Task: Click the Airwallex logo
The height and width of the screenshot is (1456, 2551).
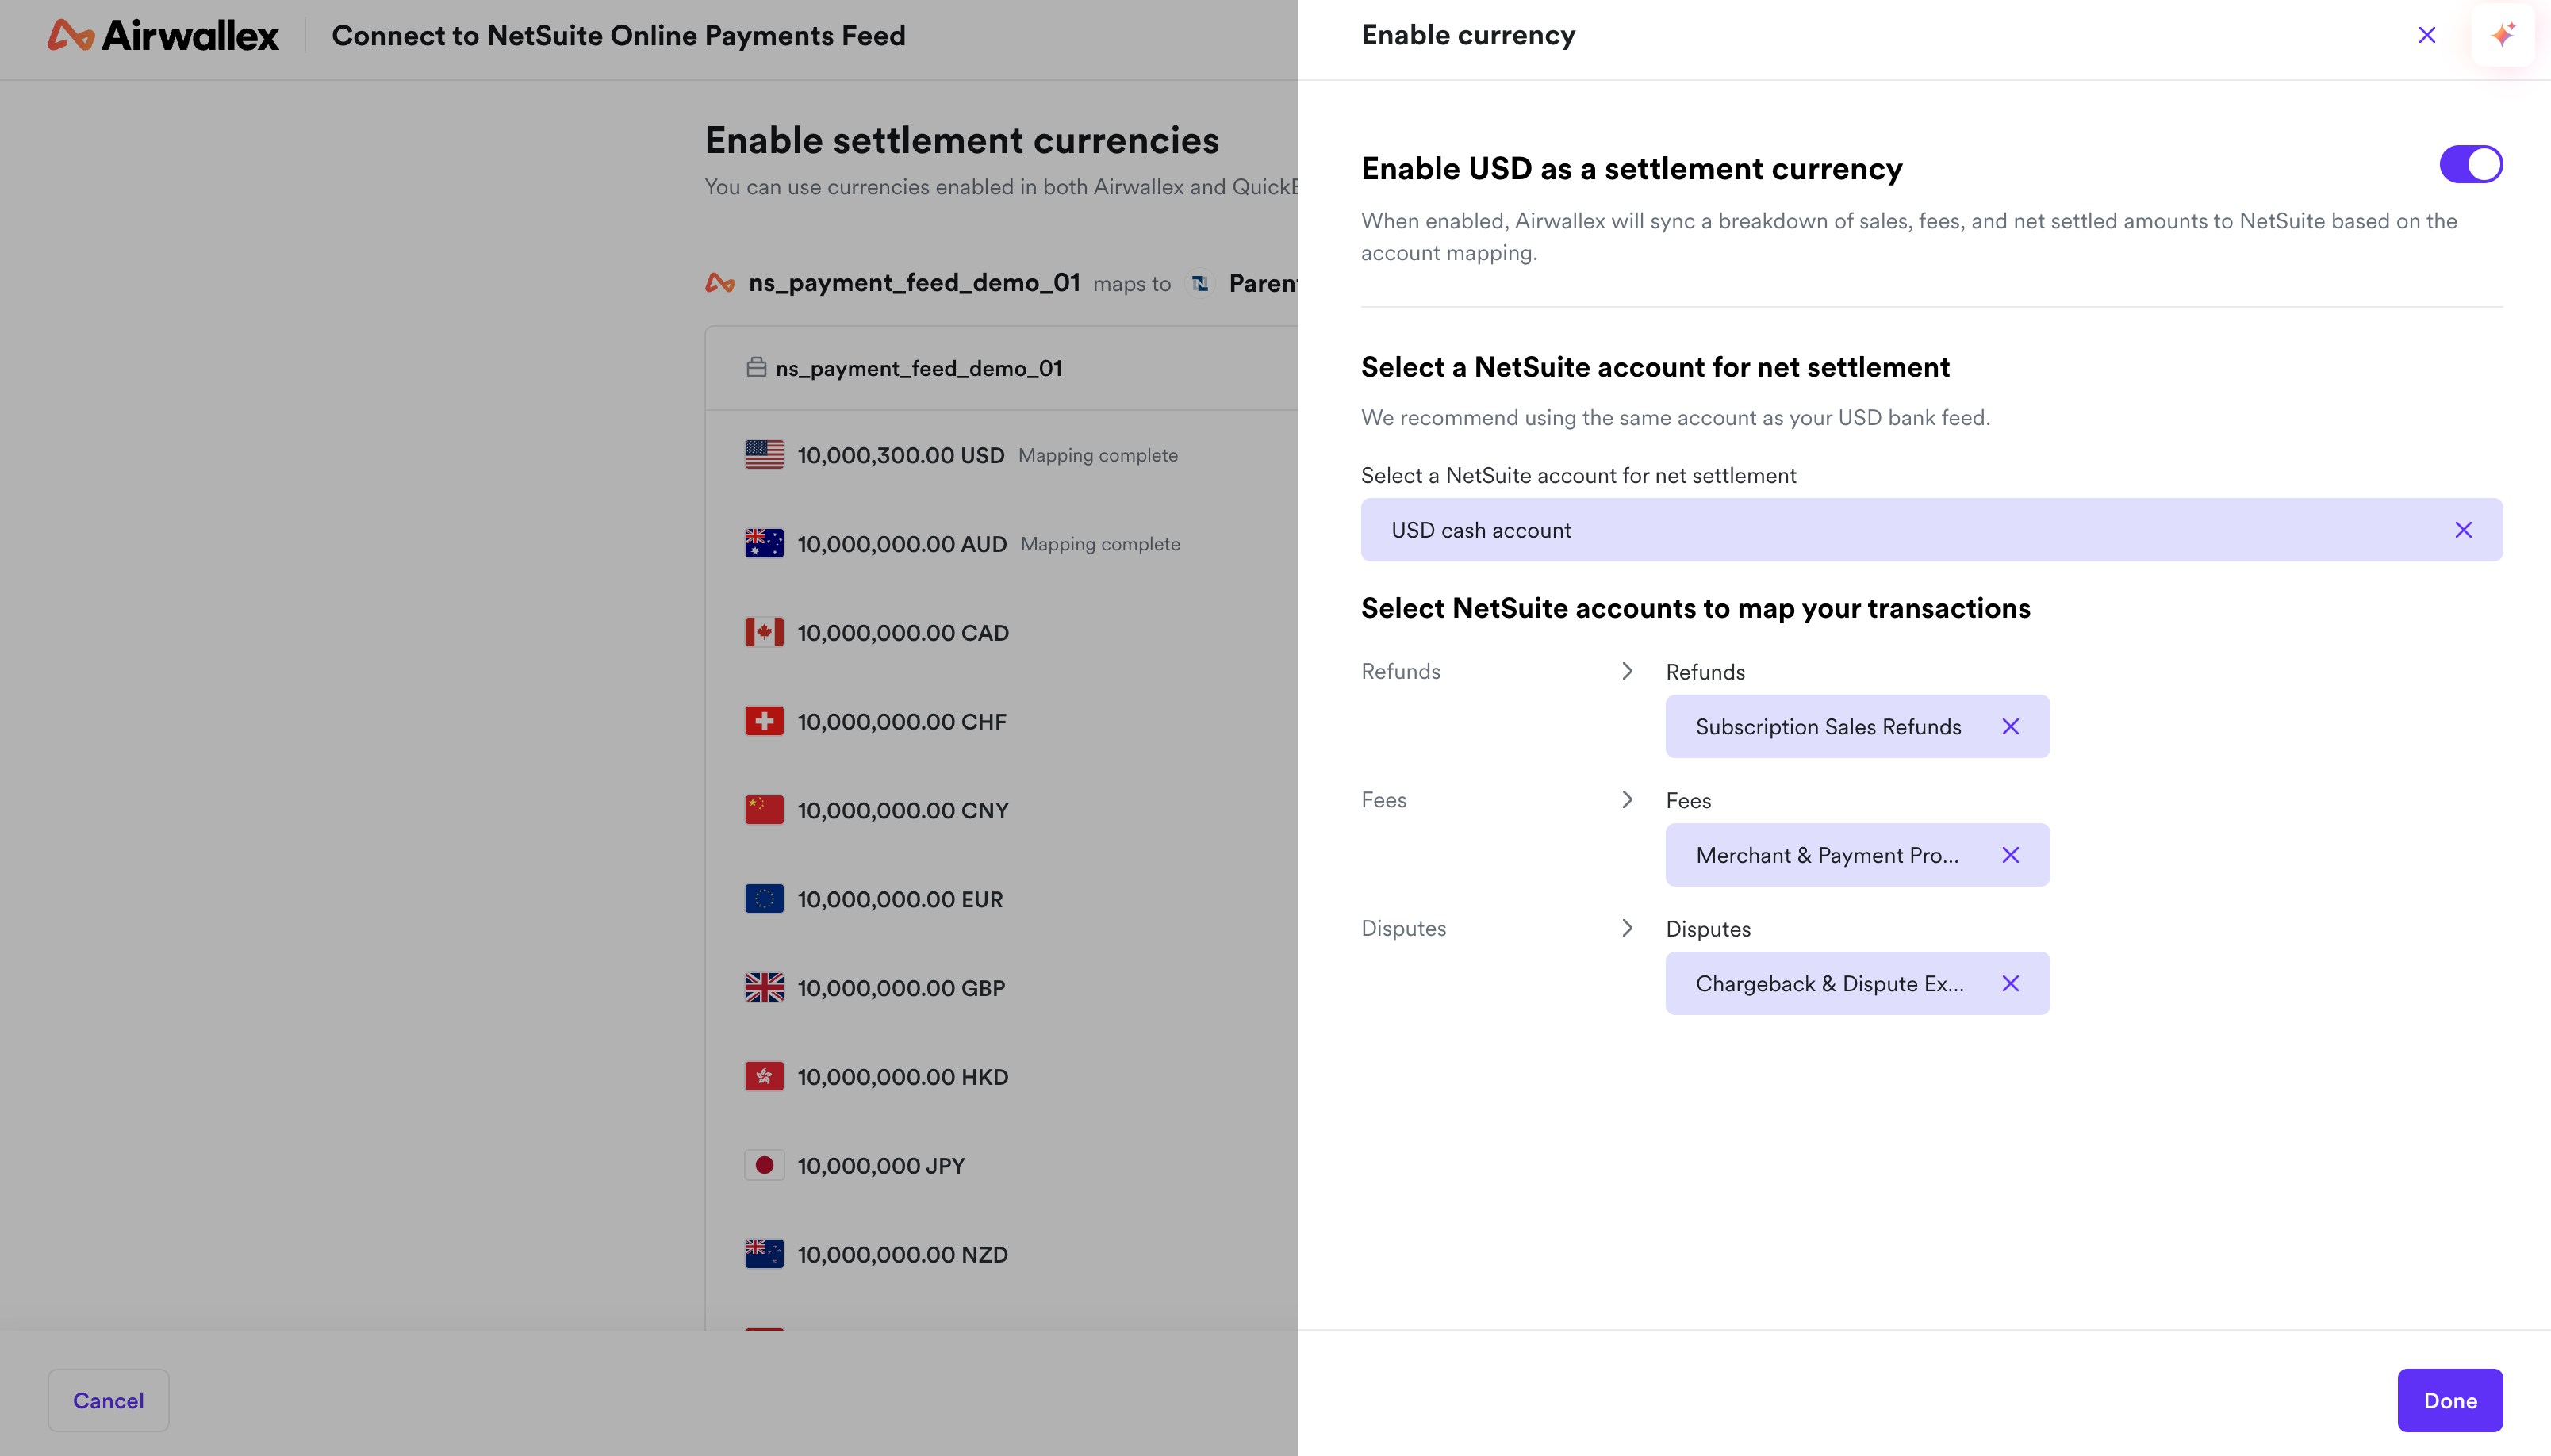Action: pyautogui.click(x=162, y=35)
